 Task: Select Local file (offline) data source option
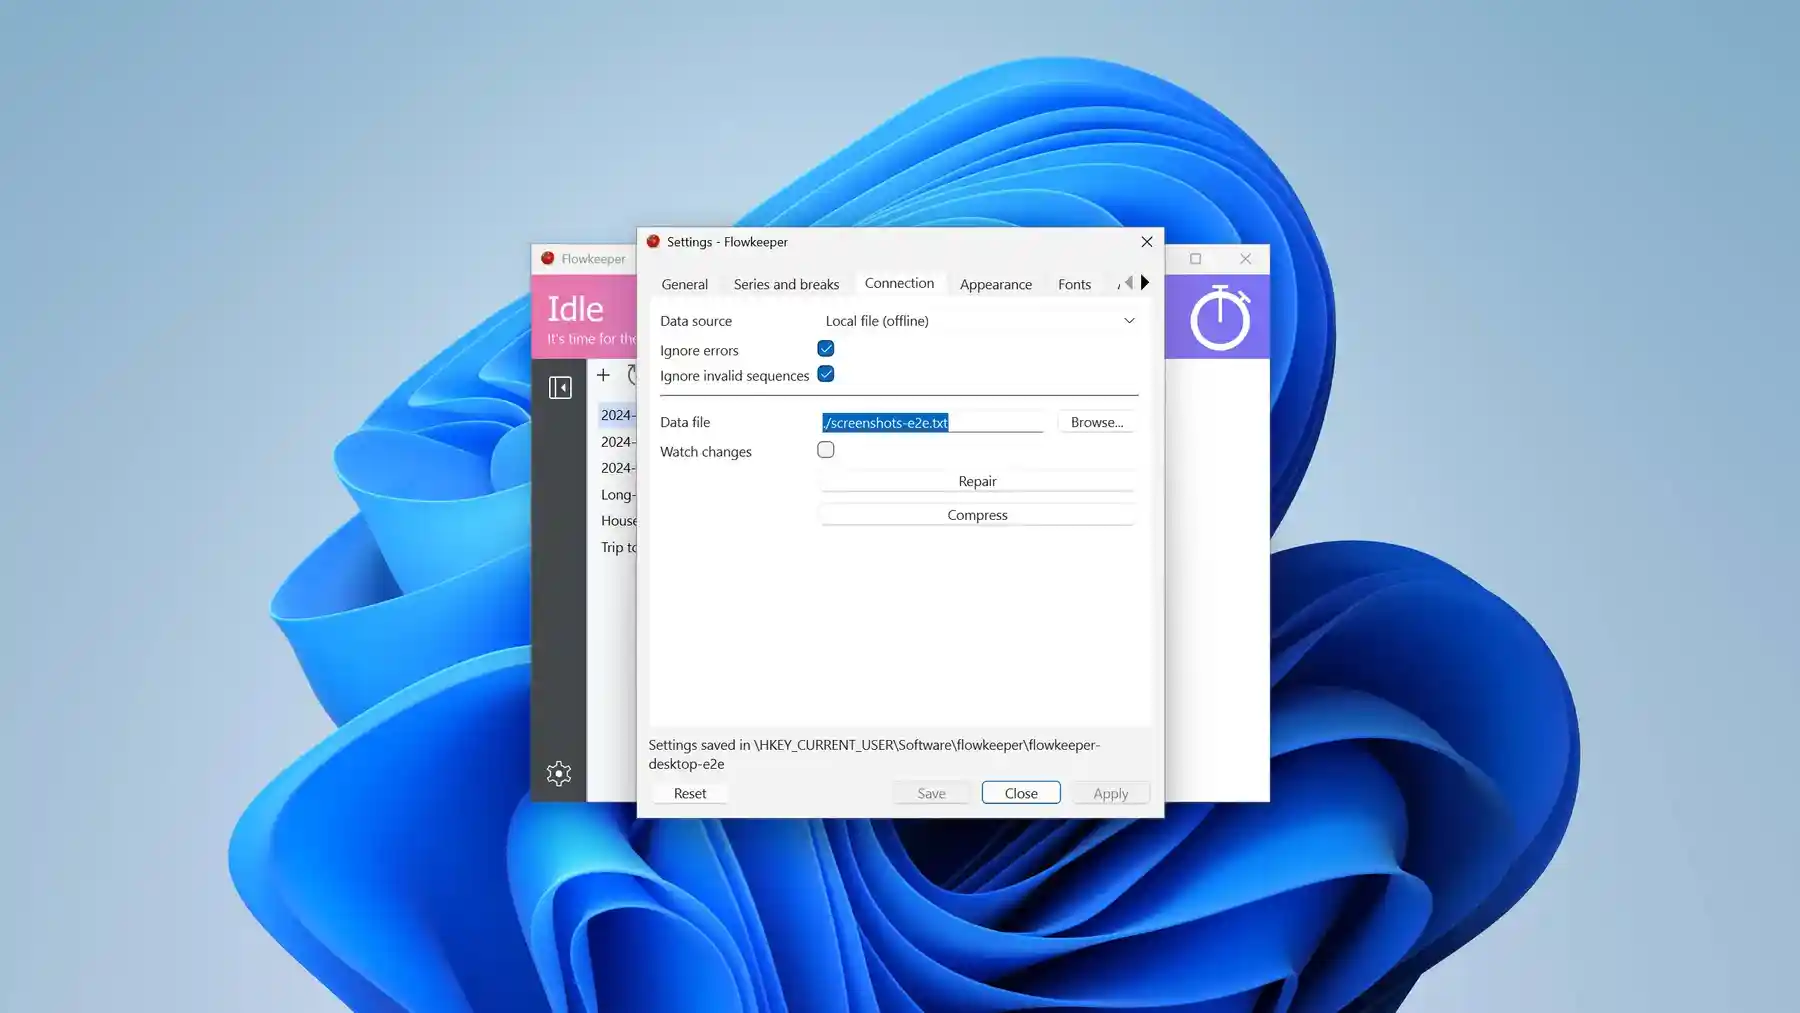coord(876,320)
